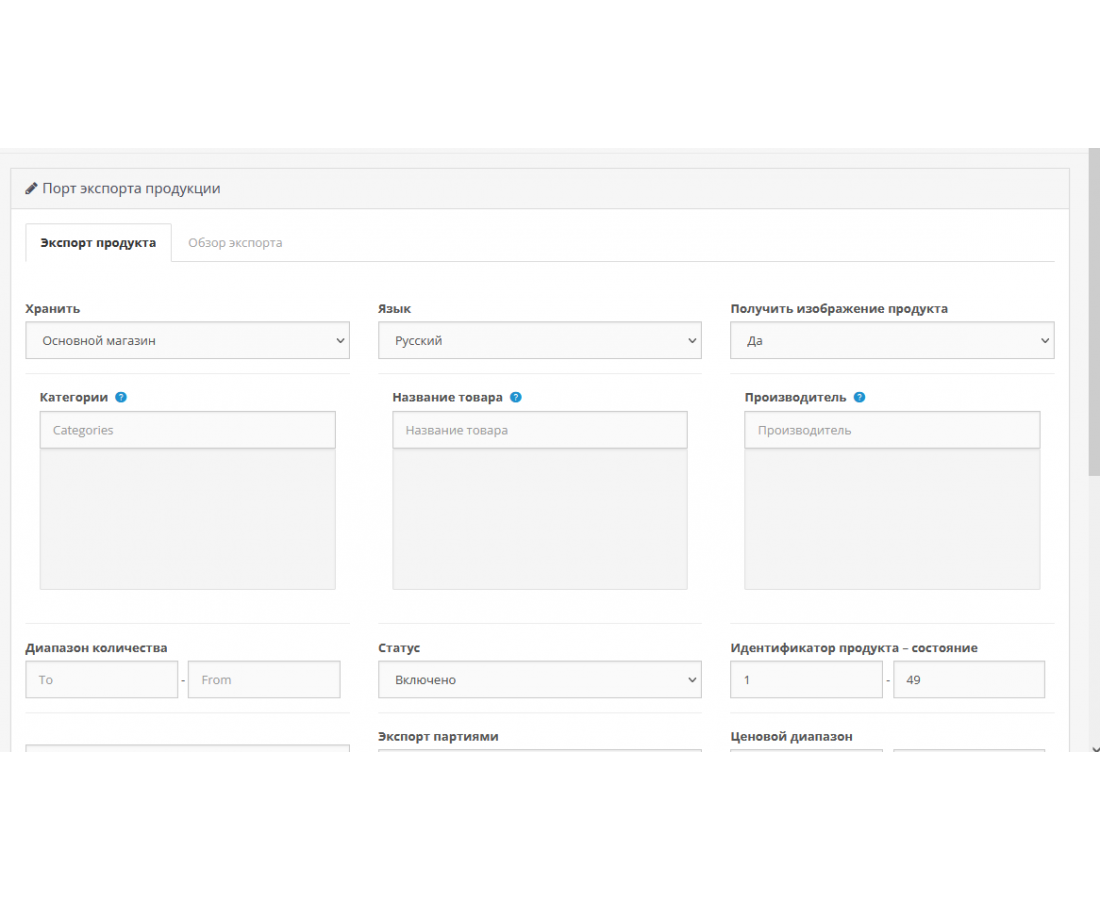The height and width of the screenshot is (900, 1100).
Task: Click the empty list box under Categories
Action: (187, 519)
